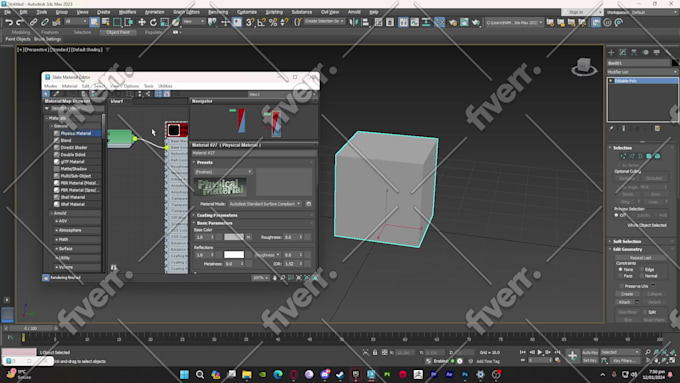Viewport: 680px width, 383px height.
Task: Open the Modifier List dropdown
Action: click(642, 72)
